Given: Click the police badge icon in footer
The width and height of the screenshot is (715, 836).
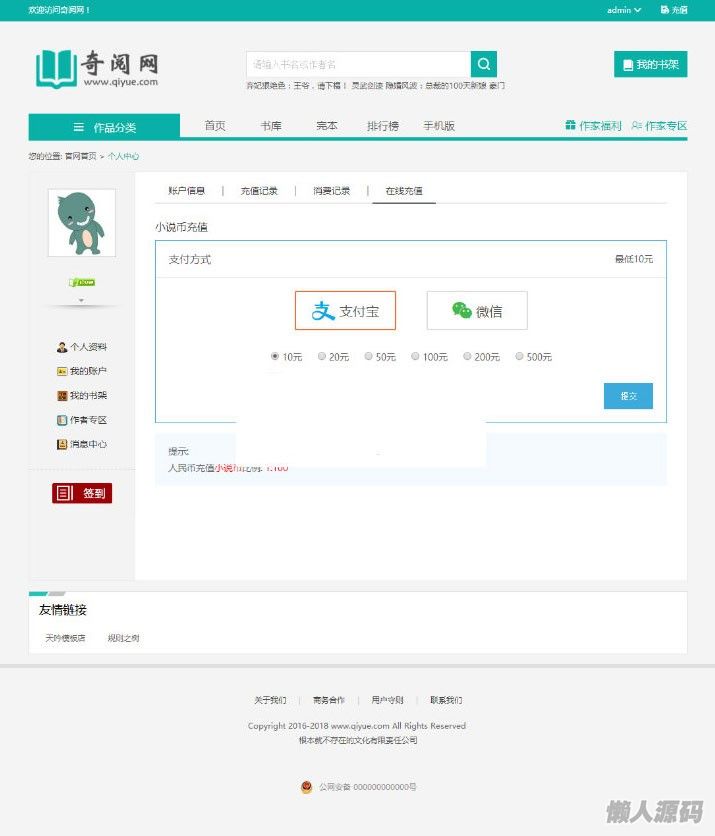Looking at the screenshot, I should point(306,787).
